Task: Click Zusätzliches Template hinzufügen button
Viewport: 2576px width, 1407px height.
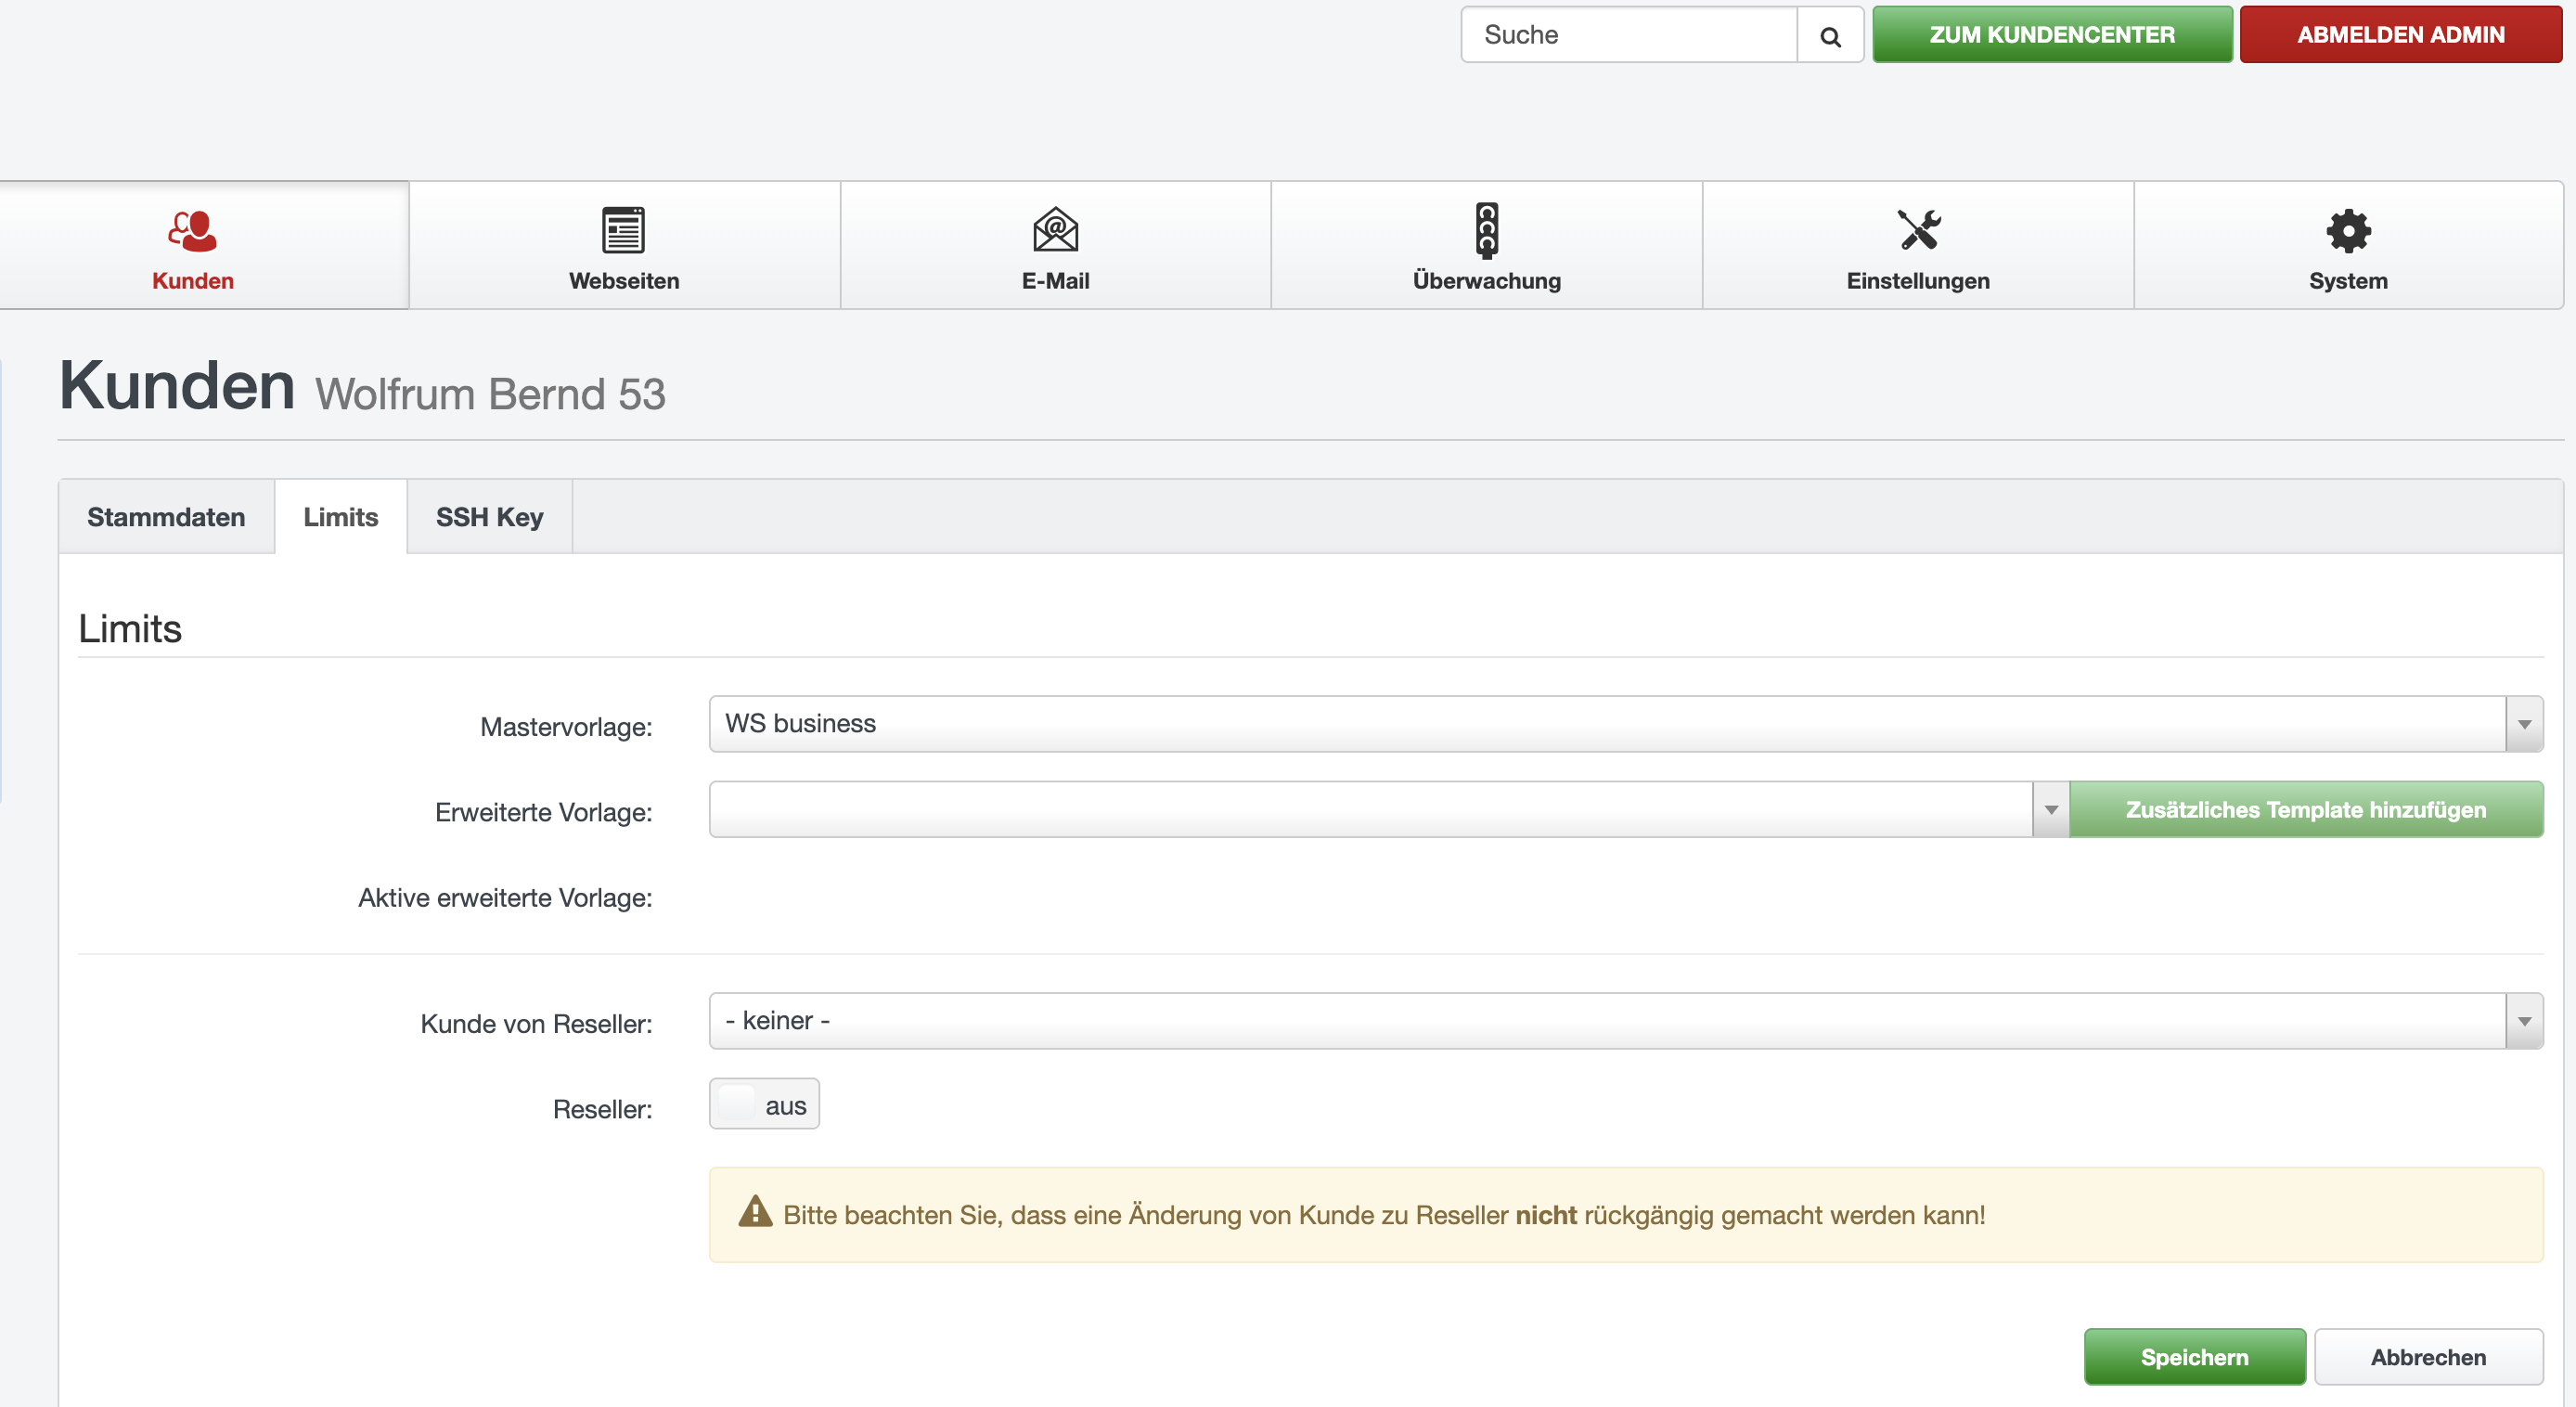Action: [x=2305, y=810]
